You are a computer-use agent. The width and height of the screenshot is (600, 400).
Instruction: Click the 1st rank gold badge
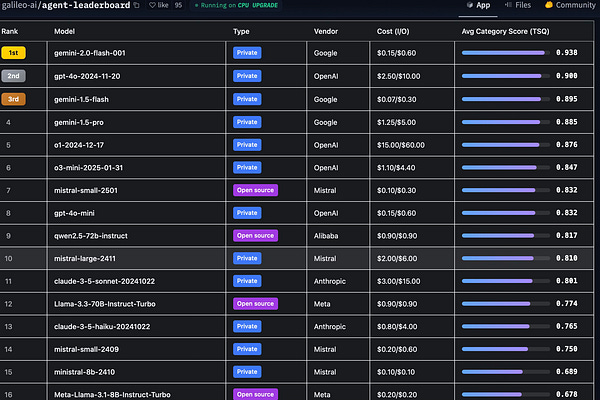[x=13, y=53]
